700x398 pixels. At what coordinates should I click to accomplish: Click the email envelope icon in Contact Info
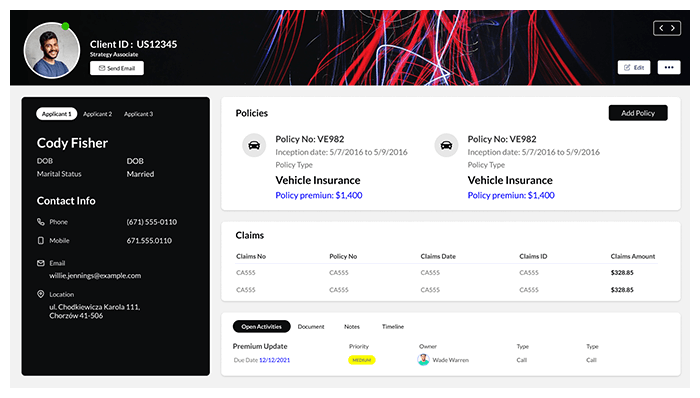[41, 263]
